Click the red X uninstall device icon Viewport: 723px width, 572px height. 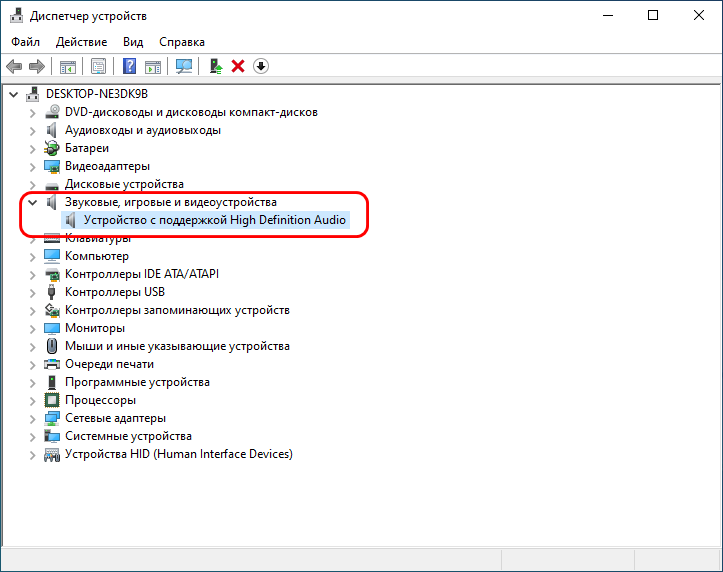click(x=238, y=66)
